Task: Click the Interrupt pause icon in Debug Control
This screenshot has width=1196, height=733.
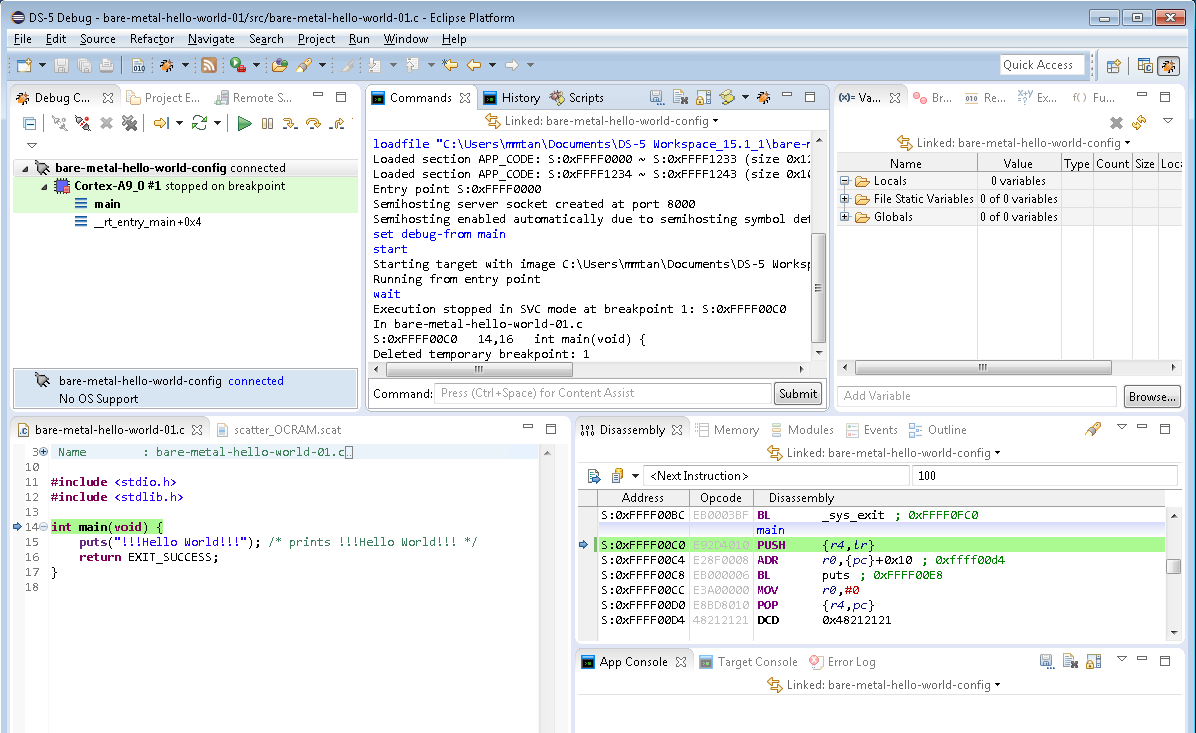Action: point(267,123)
